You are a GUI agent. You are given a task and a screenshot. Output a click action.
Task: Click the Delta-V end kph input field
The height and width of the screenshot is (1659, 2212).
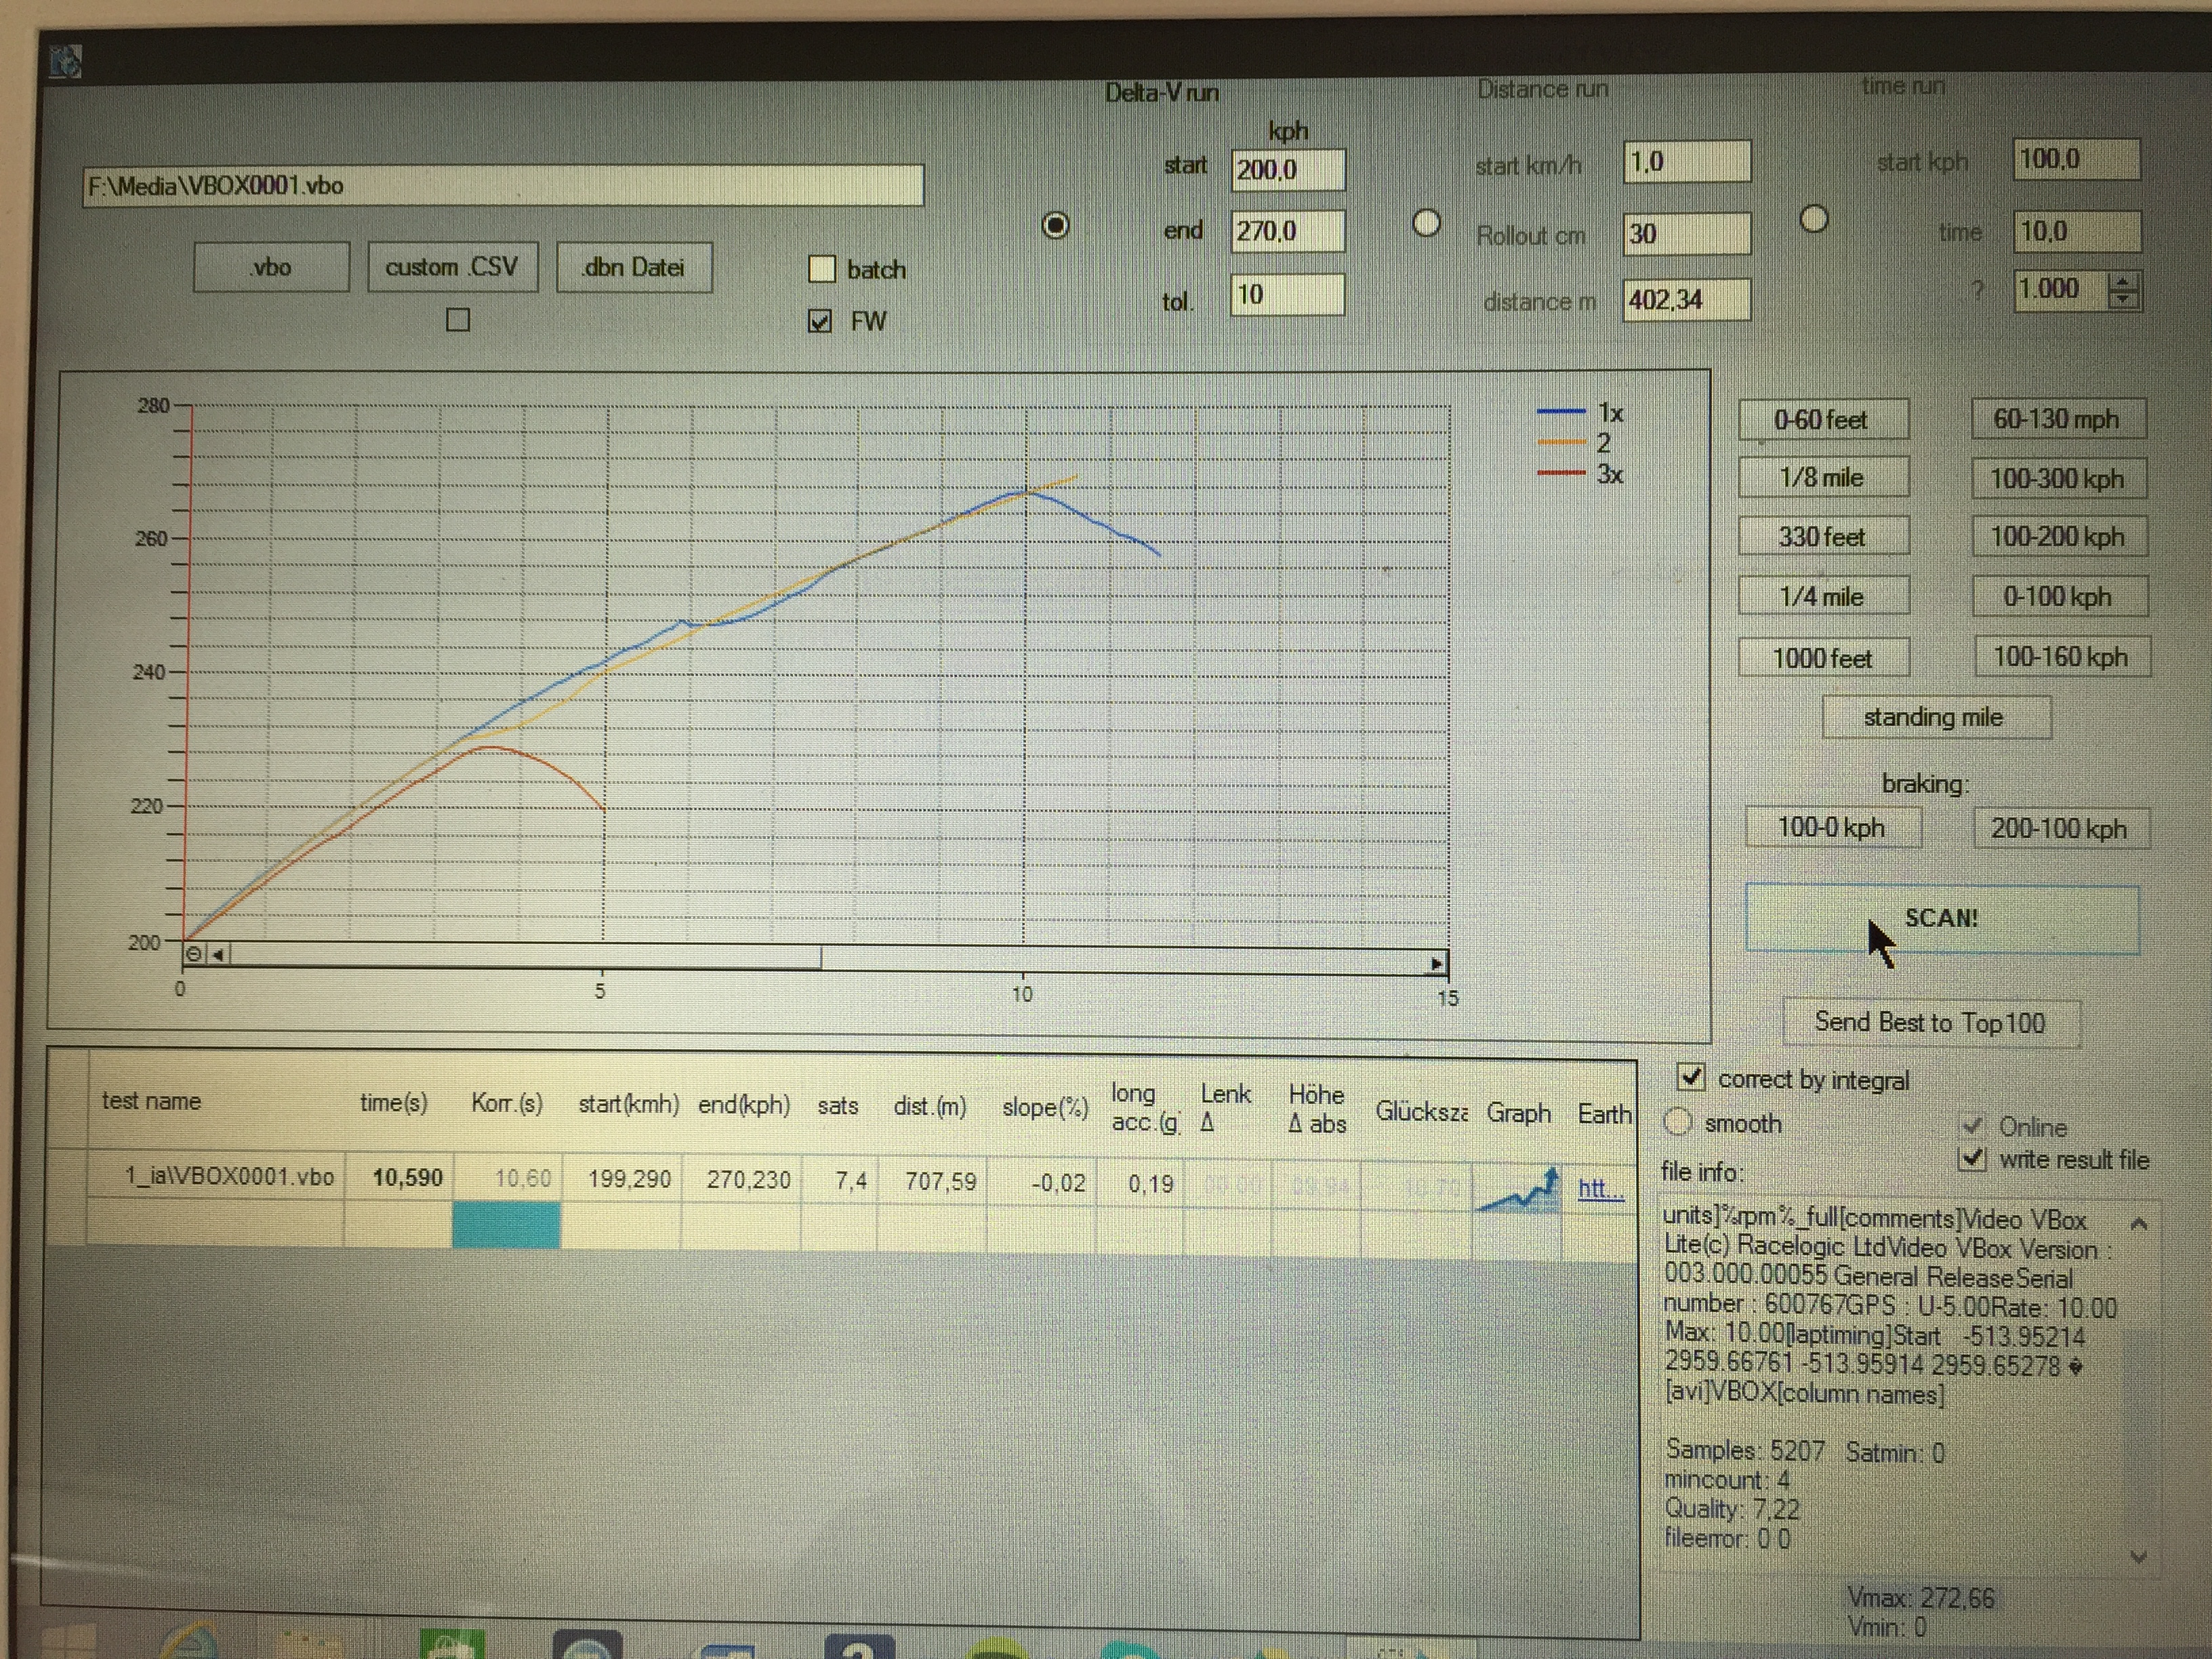[1287, 232]
